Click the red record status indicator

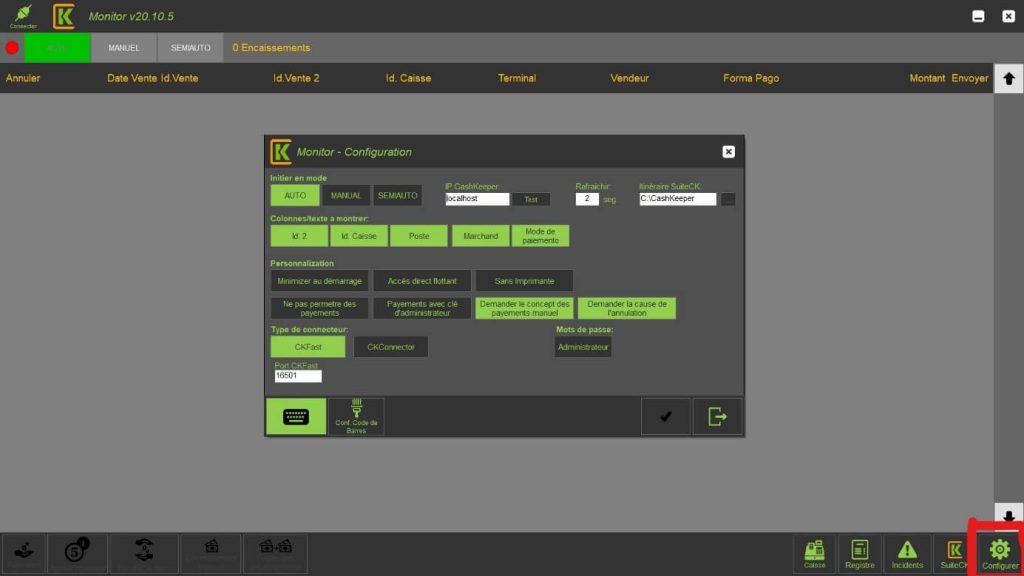click(12, 48)
